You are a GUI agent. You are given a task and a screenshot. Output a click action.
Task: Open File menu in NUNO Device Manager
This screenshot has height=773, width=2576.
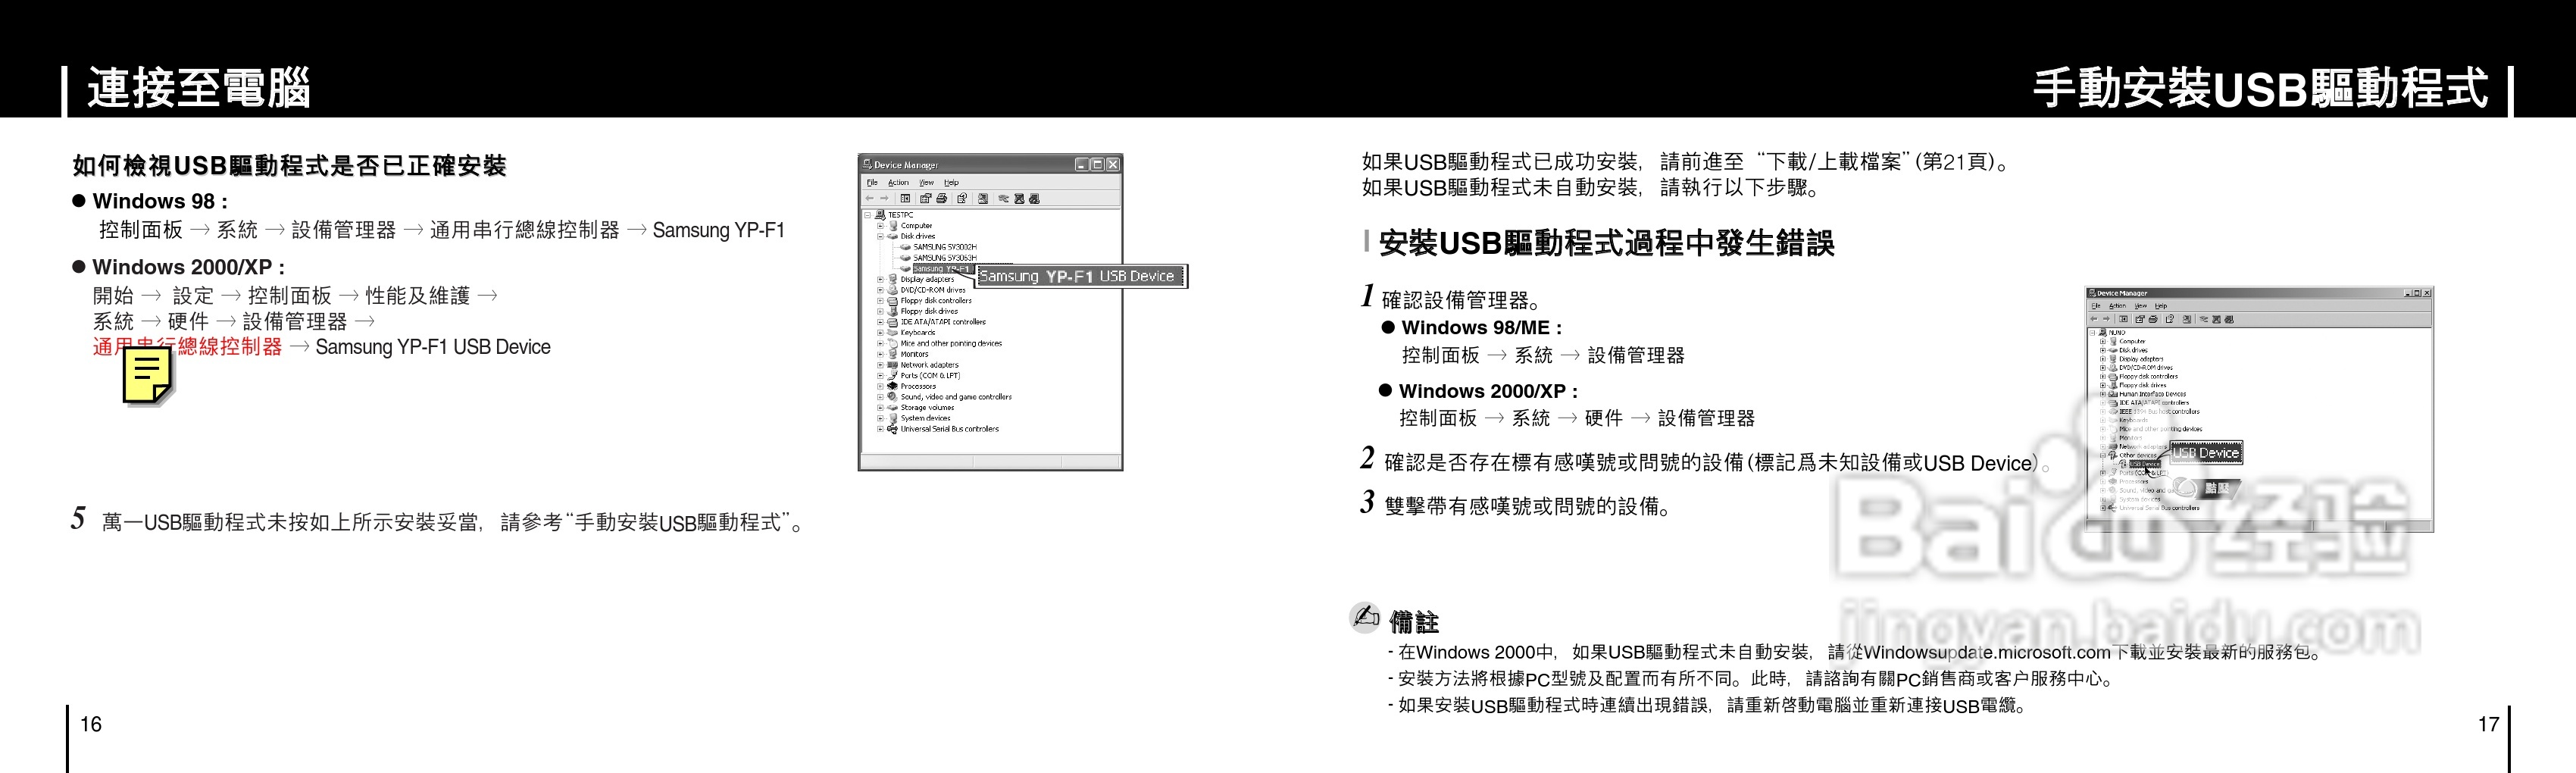[x=2096, y=306]
